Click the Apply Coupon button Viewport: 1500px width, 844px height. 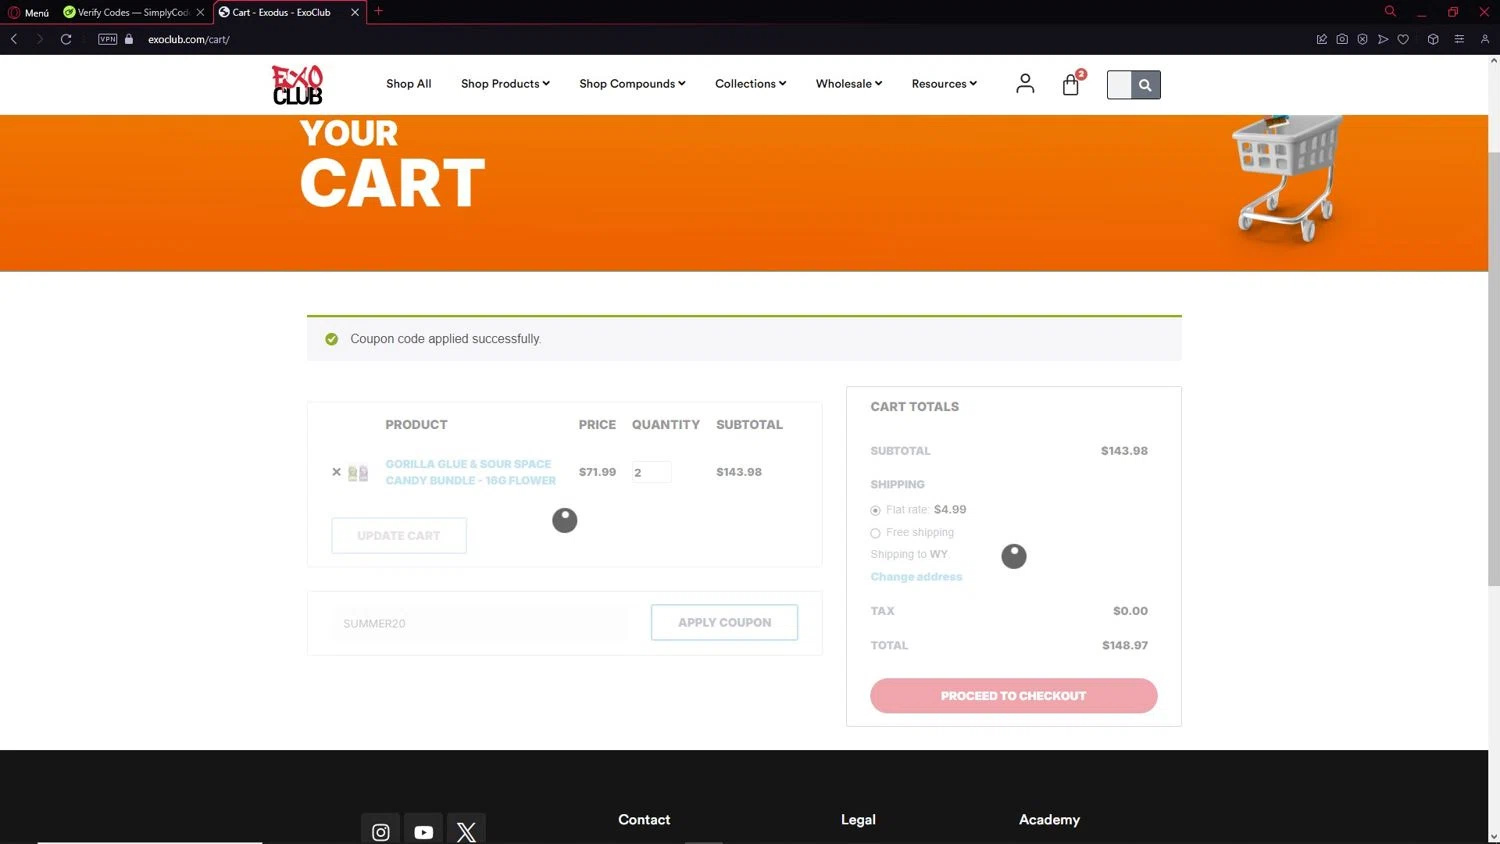tap(724, 622)
